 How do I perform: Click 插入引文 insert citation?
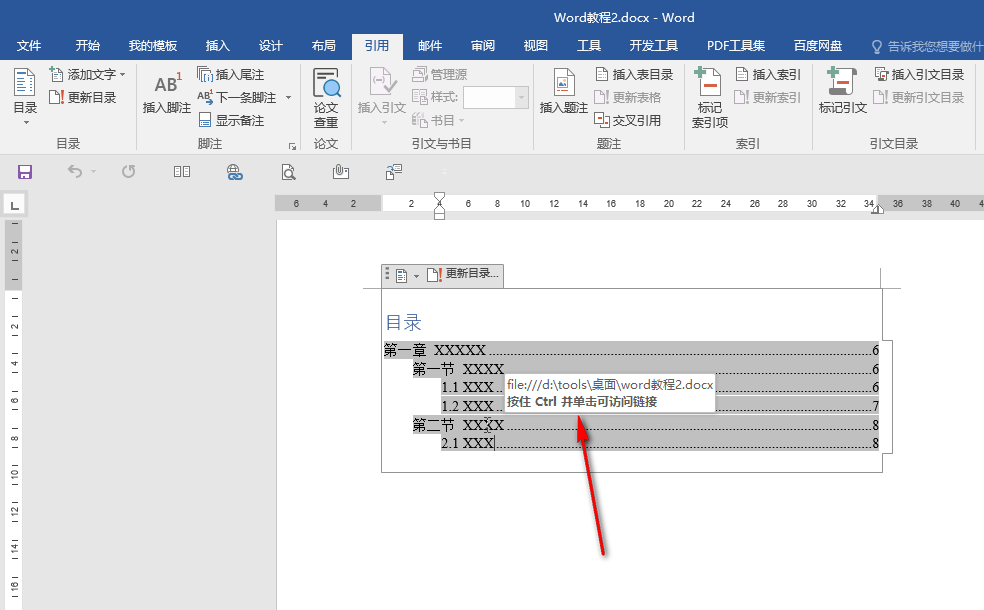tap(382, 95)
